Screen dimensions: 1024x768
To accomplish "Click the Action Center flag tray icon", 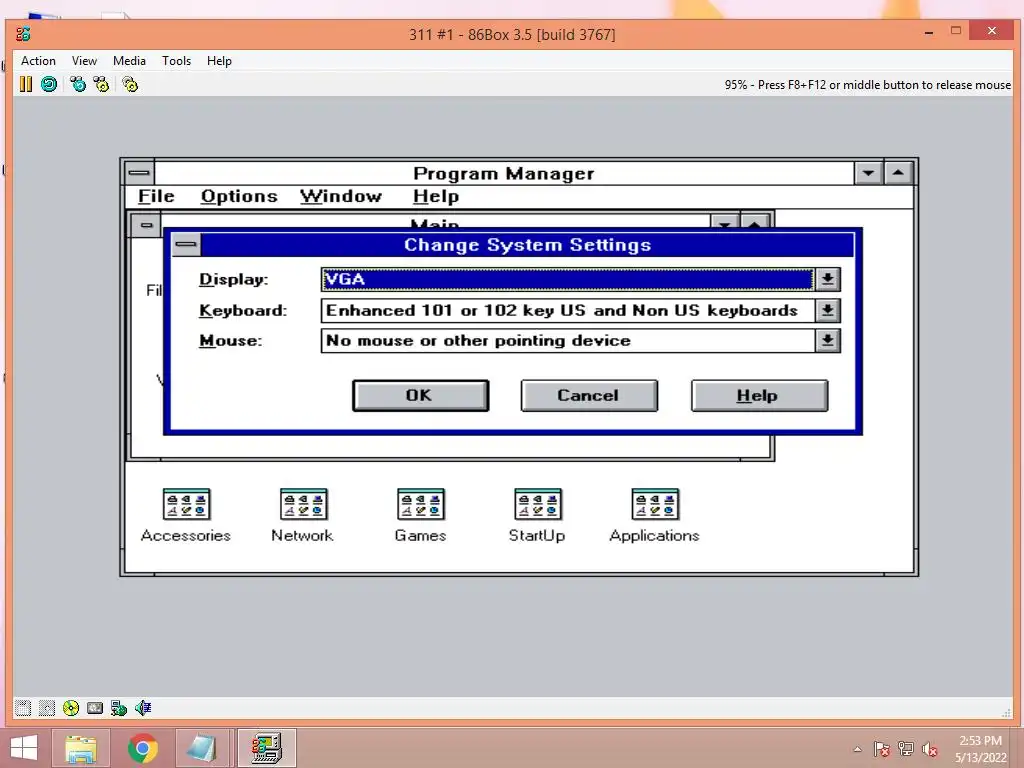I will tap(882, 749).
